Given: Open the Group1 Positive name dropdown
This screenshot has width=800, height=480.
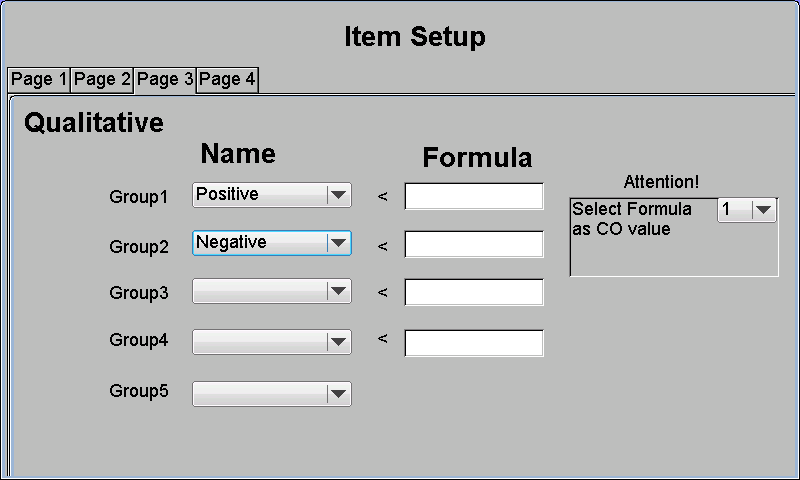Looking at the screenshot, I should [x=272, y=195].
